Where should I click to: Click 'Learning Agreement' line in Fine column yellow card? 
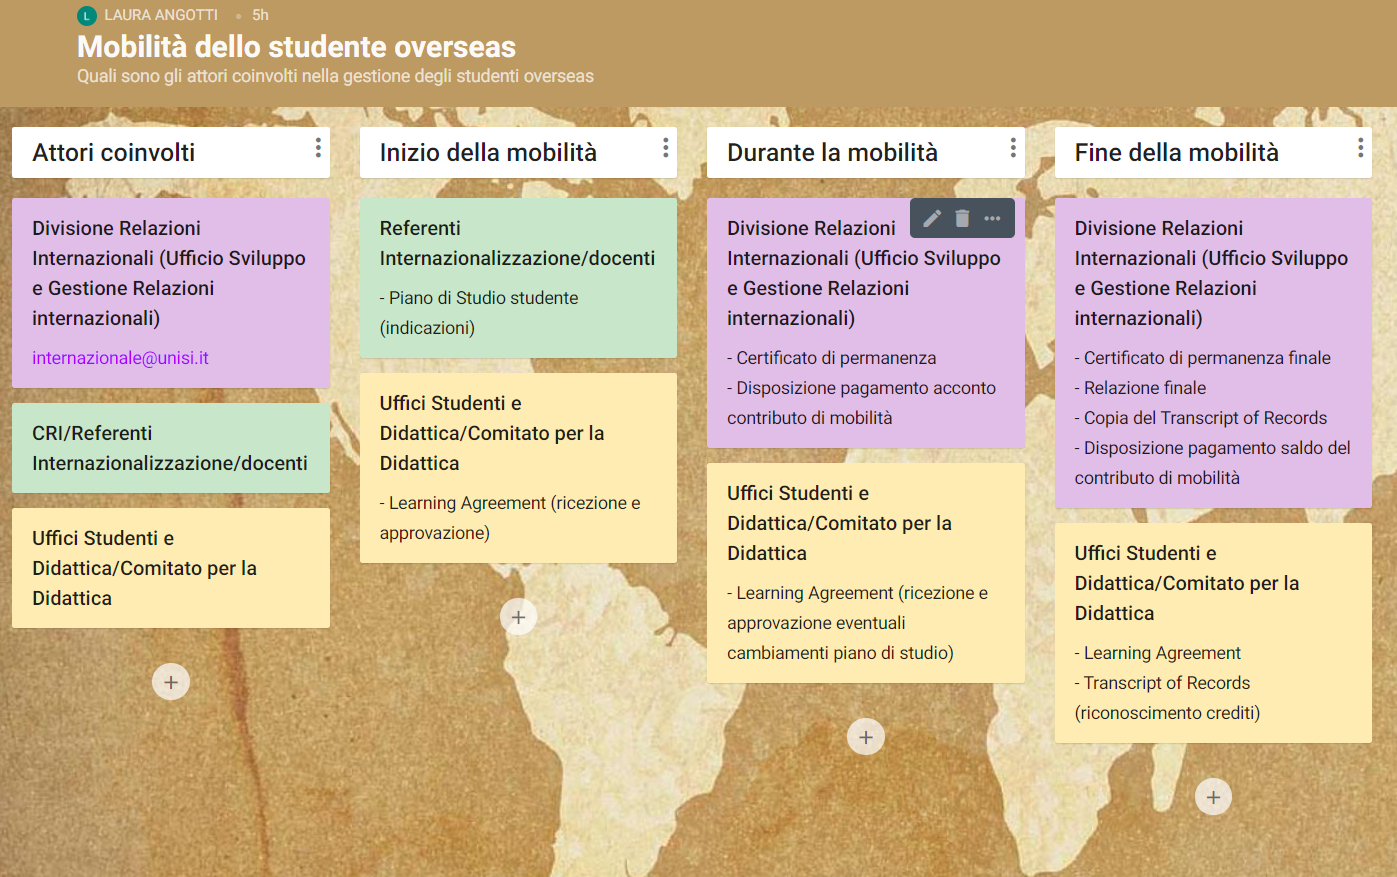[x=1158, y=653]
